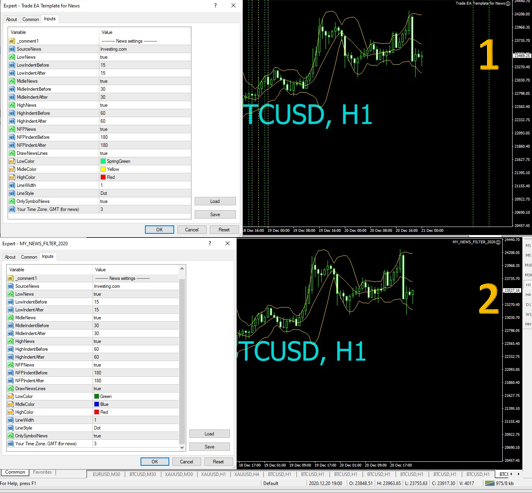Click the LineStyle variable icon in MY_NEWS_FILTER_2020 dialog
Viewport: 532px width, 493px height.
[x=11, y=428]
